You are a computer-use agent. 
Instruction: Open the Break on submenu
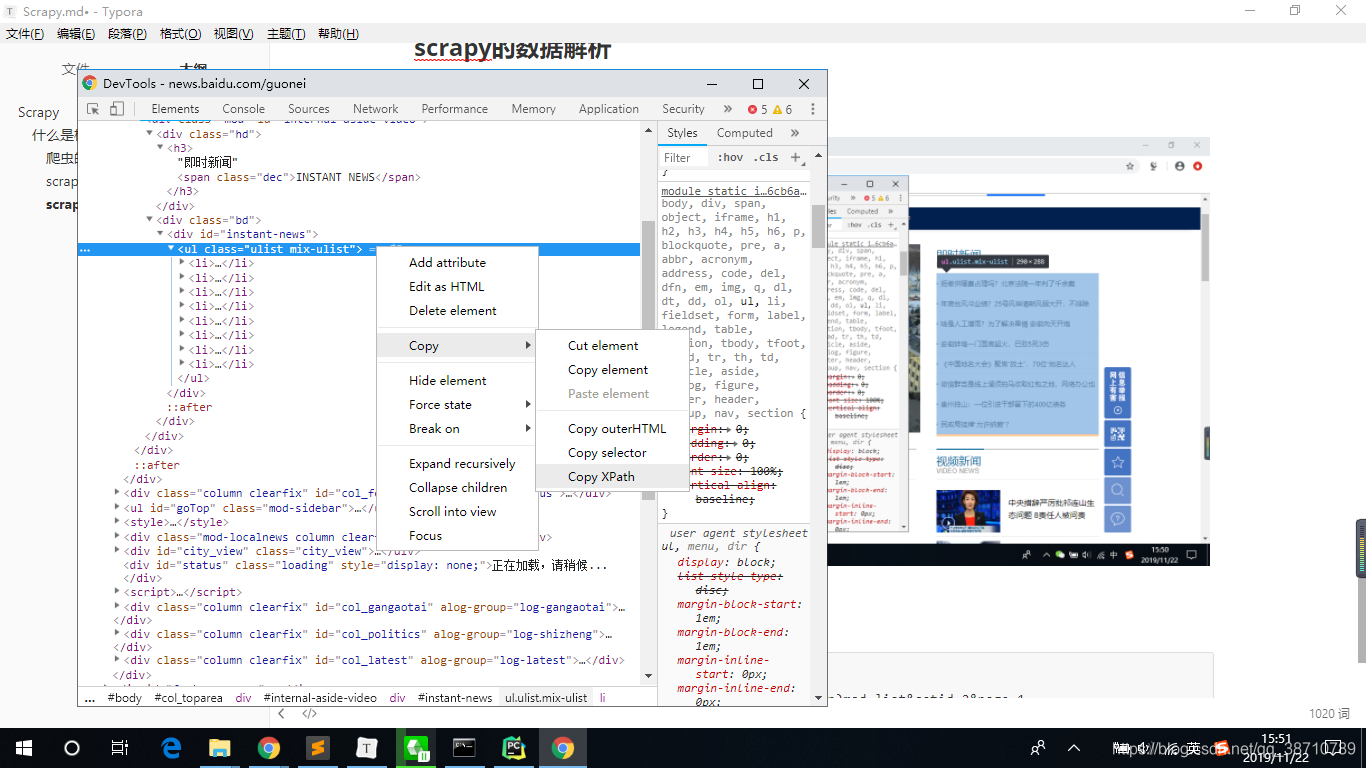(x=457, y=429)
